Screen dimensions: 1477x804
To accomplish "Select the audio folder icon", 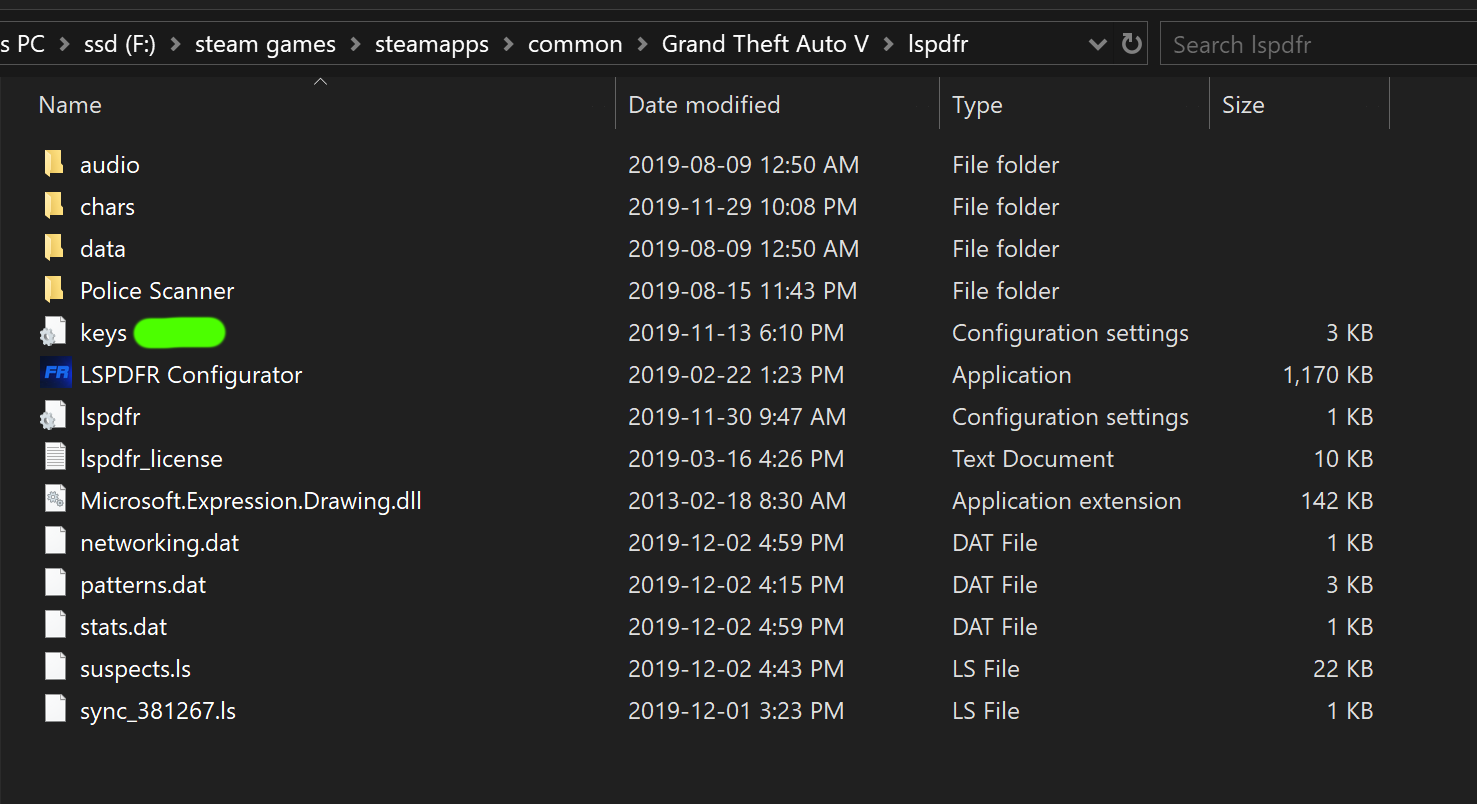I will pos(55,165).
